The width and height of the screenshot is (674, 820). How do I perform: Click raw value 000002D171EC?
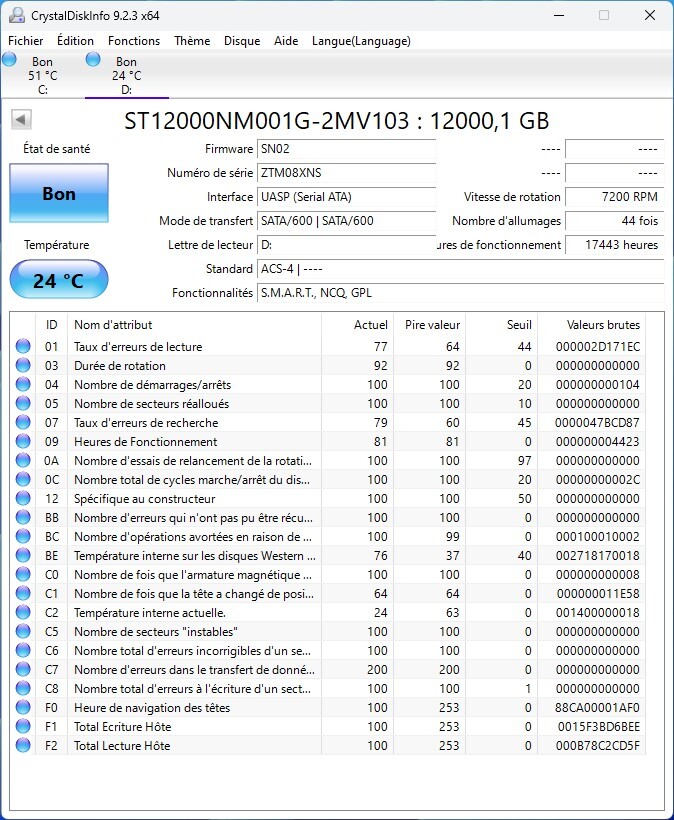click(598, 346)
